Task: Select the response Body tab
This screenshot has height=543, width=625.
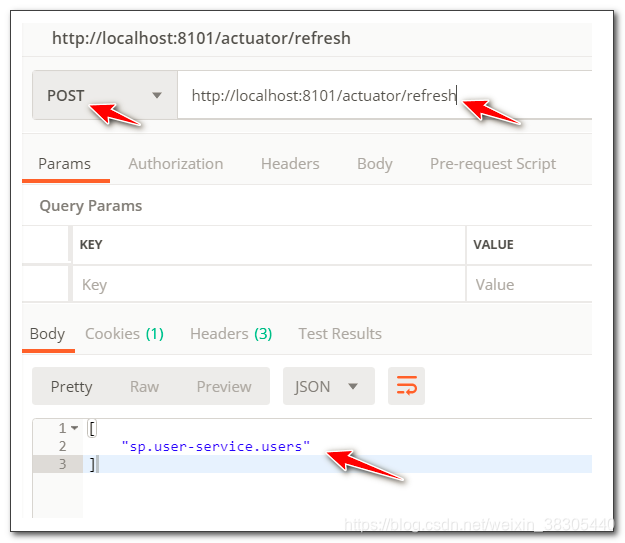Action: [47, 334]
